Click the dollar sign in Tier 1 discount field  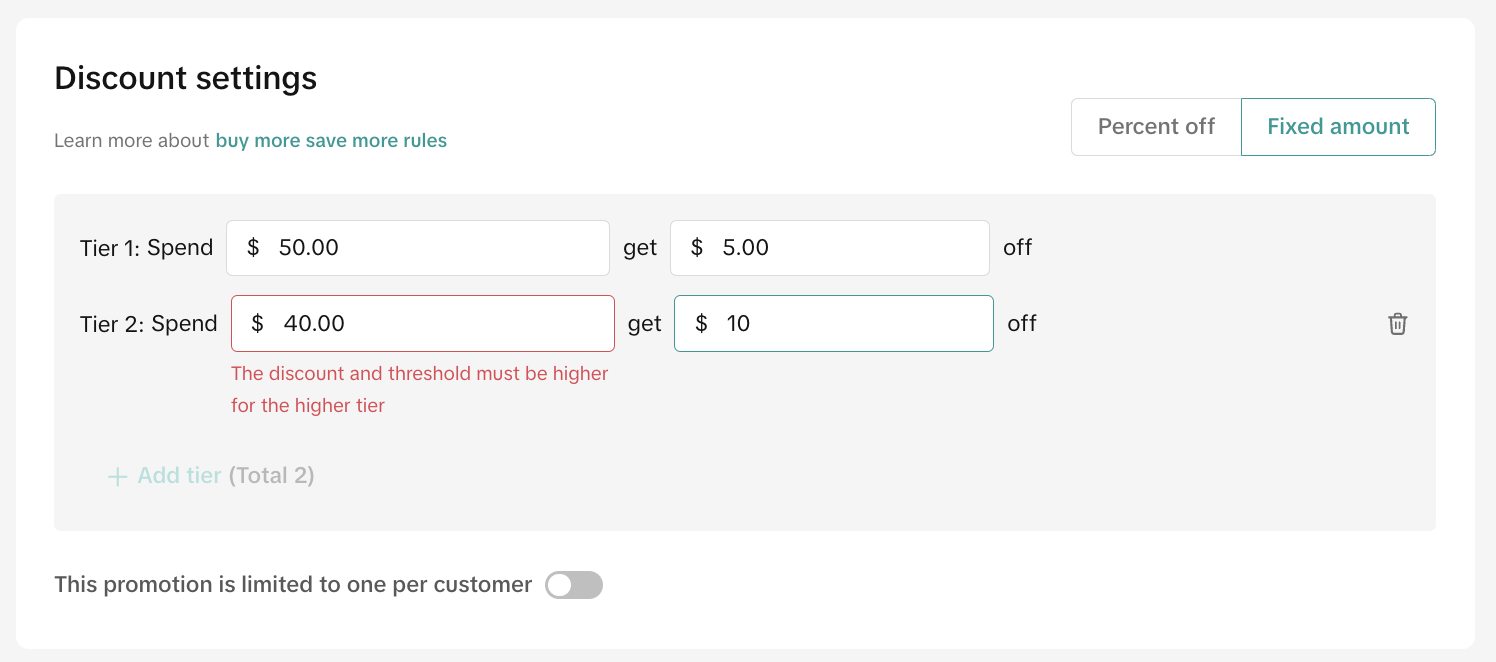click(697, 248)
